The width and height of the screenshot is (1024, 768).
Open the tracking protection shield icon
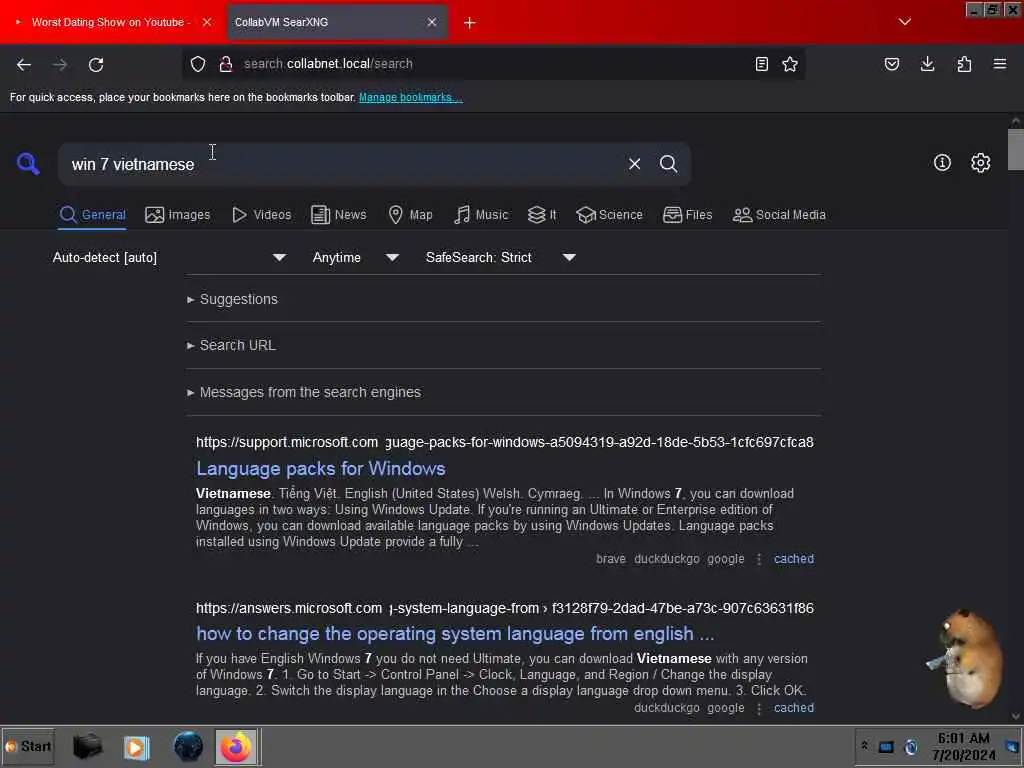pos(198,64)
